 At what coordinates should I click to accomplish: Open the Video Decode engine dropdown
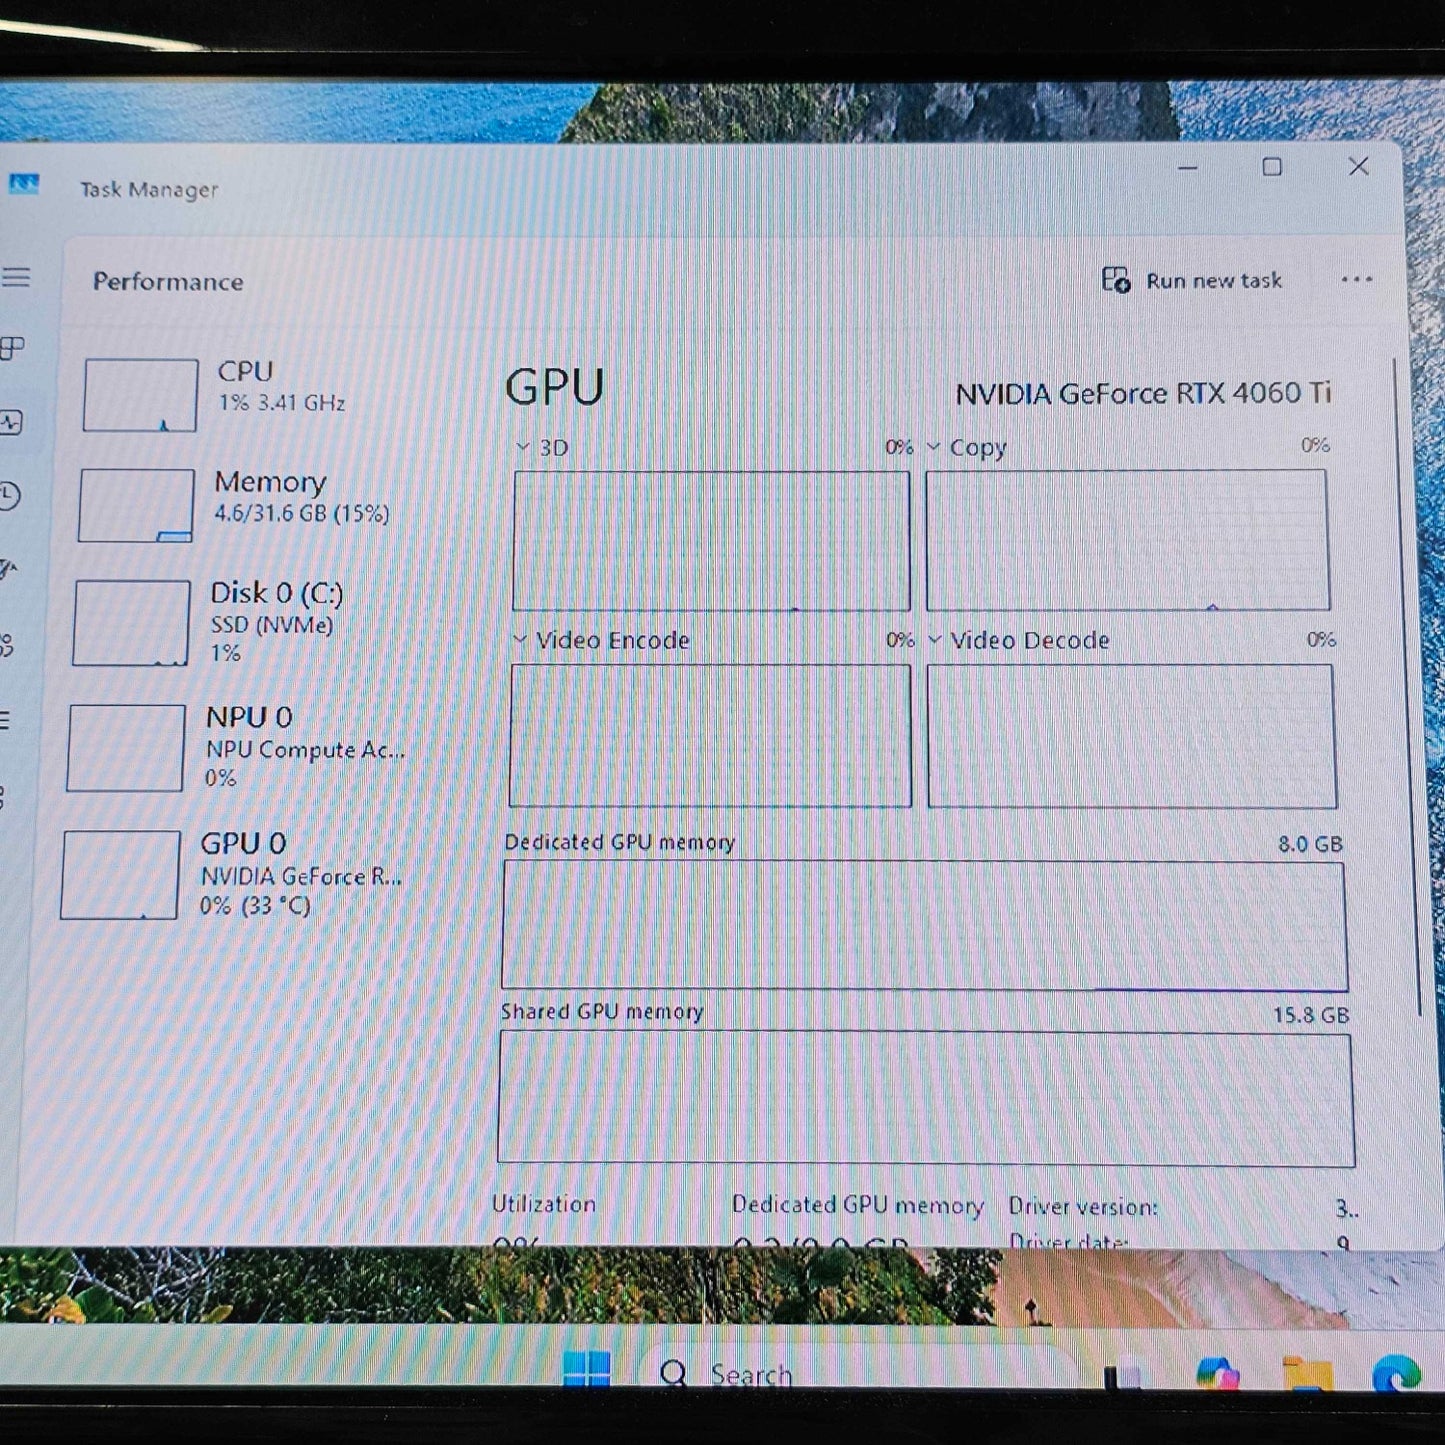(x=935, y=640)
